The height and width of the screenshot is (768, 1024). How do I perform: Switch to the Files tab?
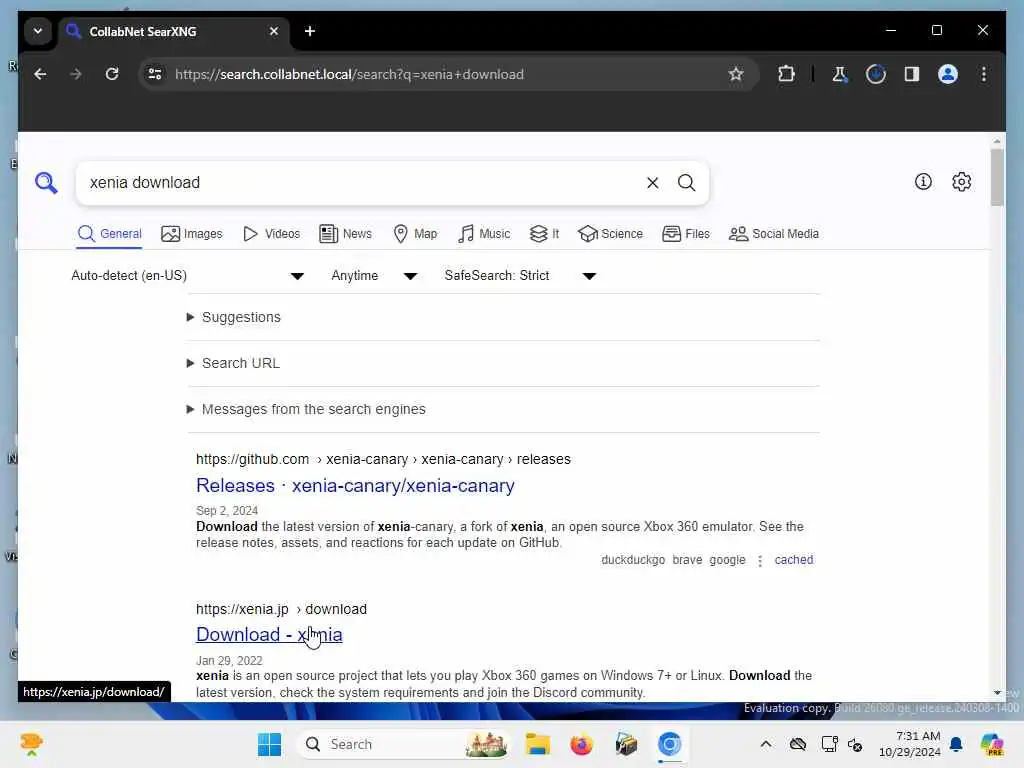click(686, 234)
